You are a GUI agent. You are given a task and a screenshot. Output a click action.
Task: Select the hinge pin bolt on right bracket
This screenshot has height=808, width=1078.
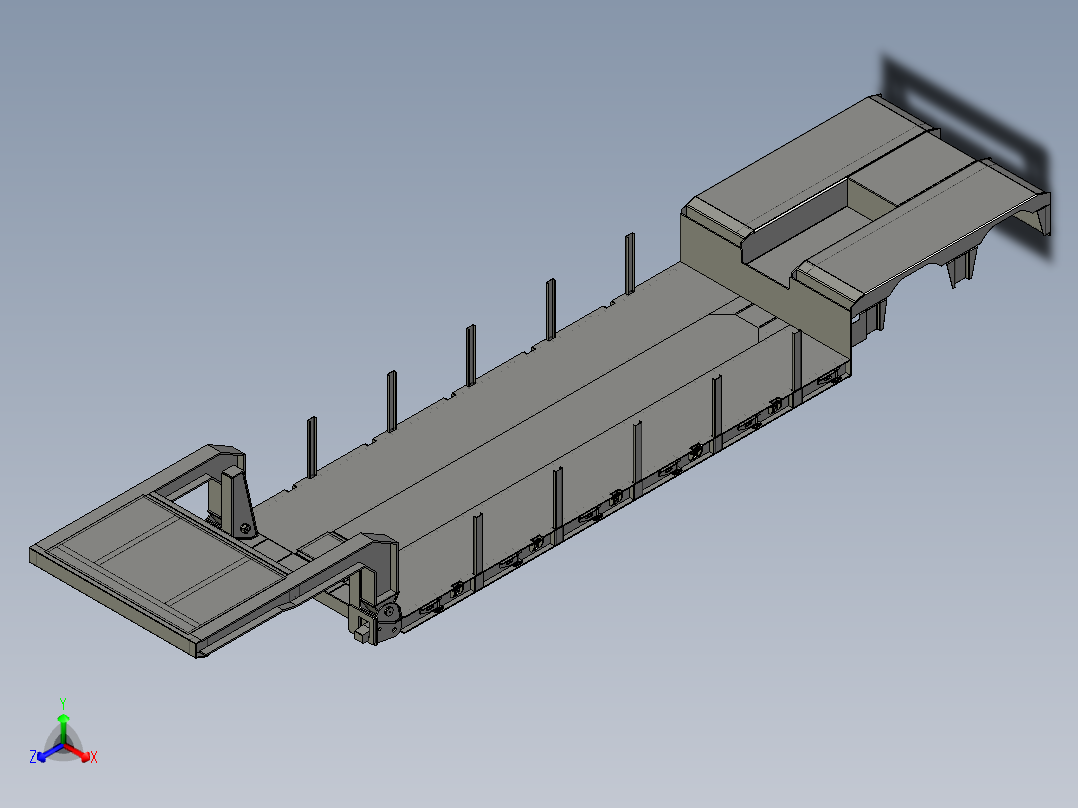click(x=388, y=611)
